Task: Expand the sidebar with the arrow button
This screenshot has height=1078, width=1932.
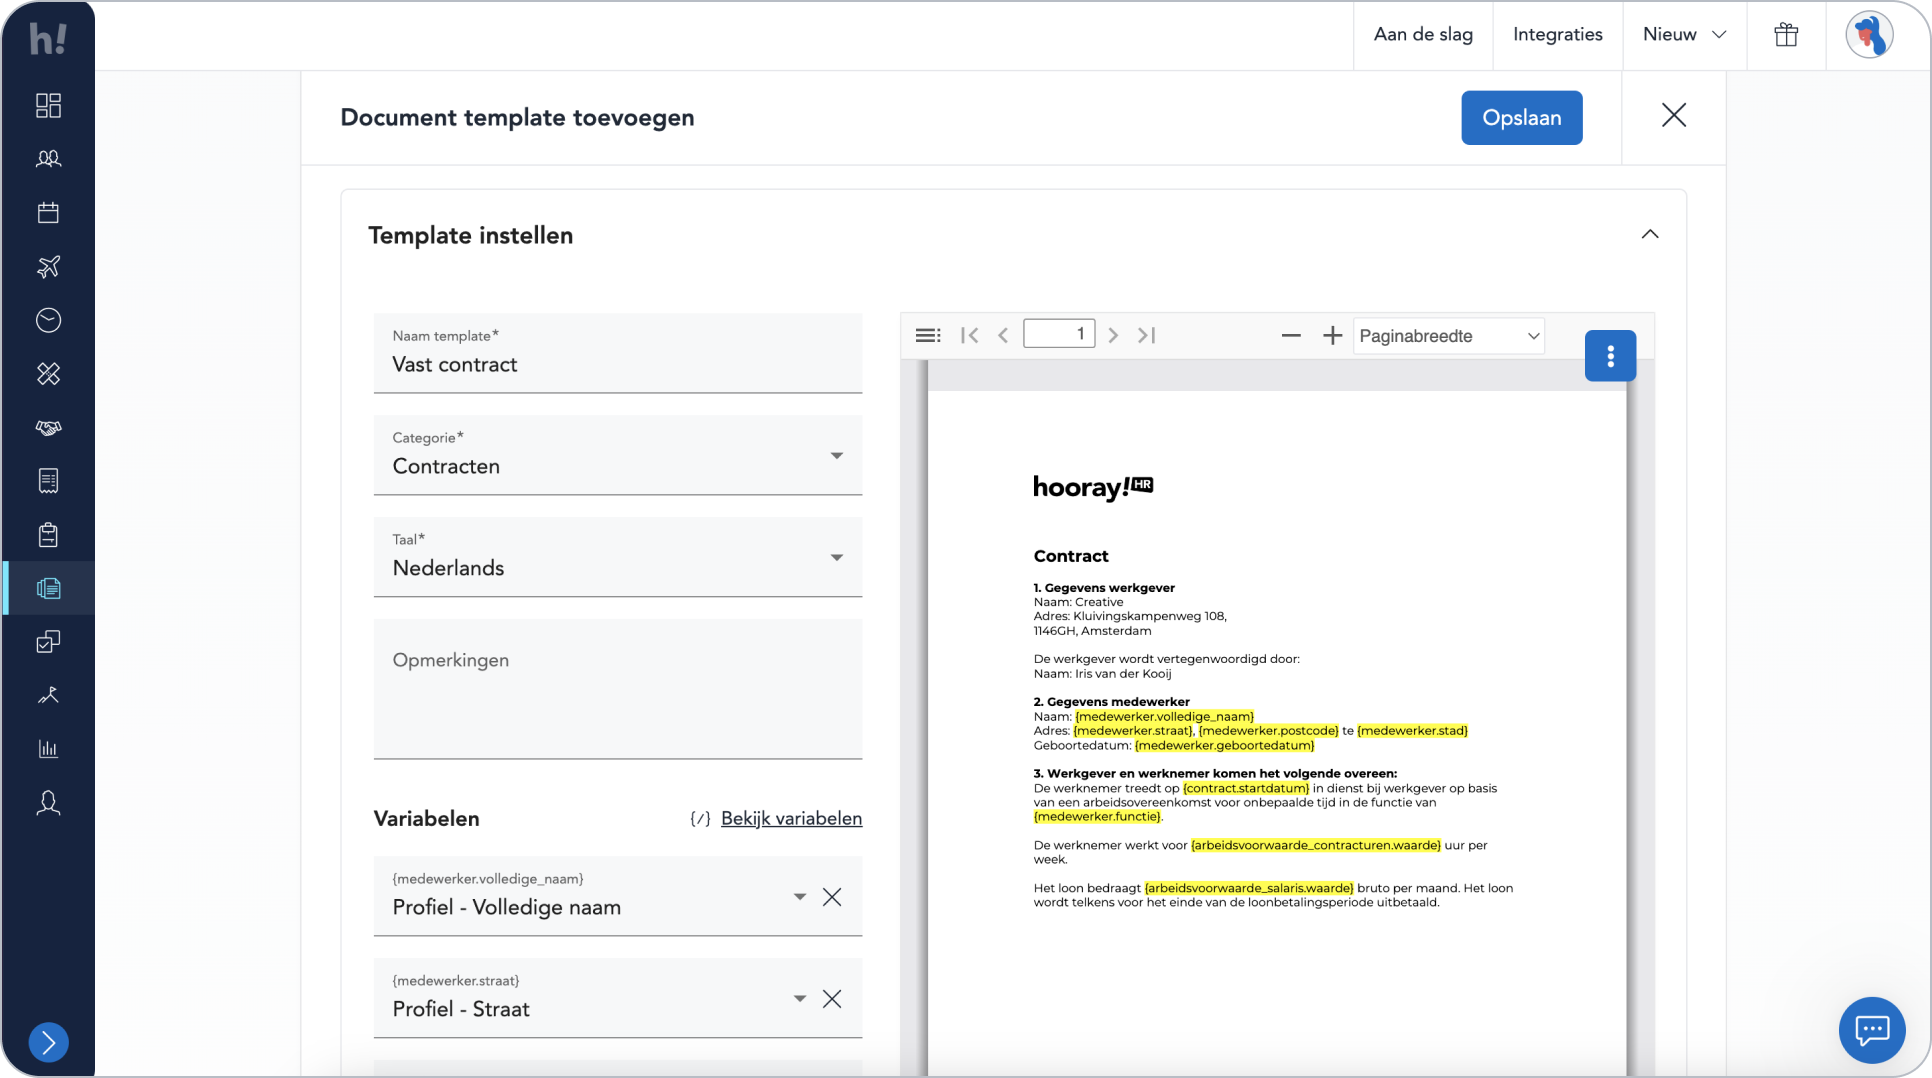Action: coord(48,1042)
